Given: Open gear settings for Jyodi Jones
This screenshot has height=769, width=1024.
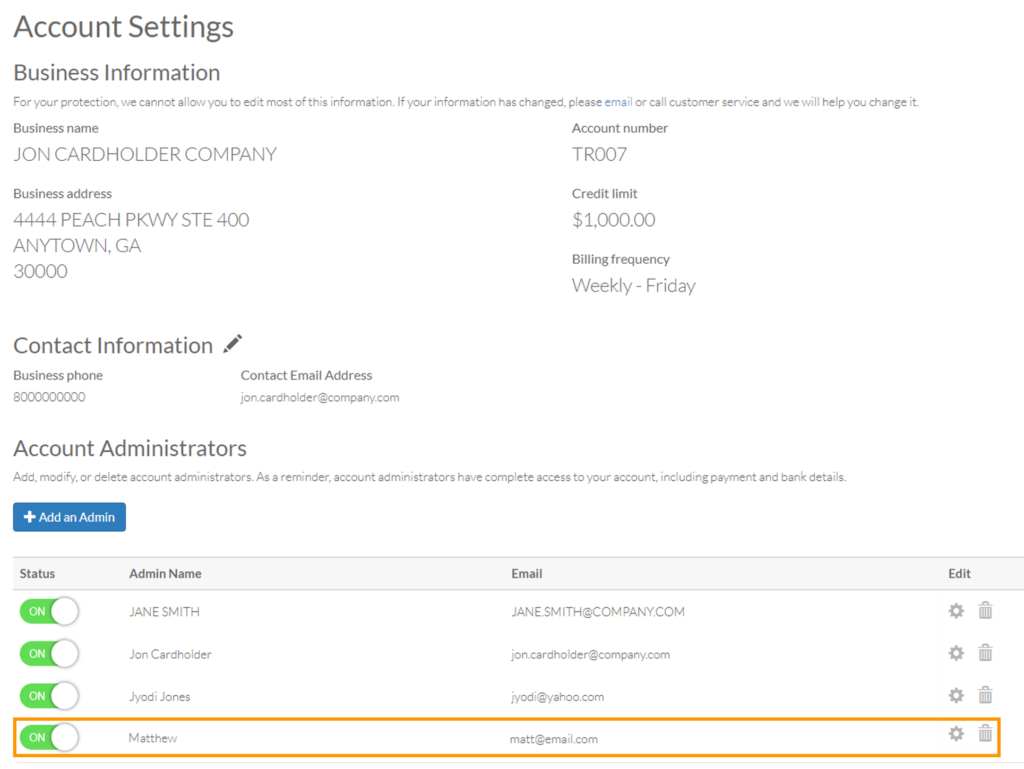Looking at the screenshot, I should click(956, 695).
